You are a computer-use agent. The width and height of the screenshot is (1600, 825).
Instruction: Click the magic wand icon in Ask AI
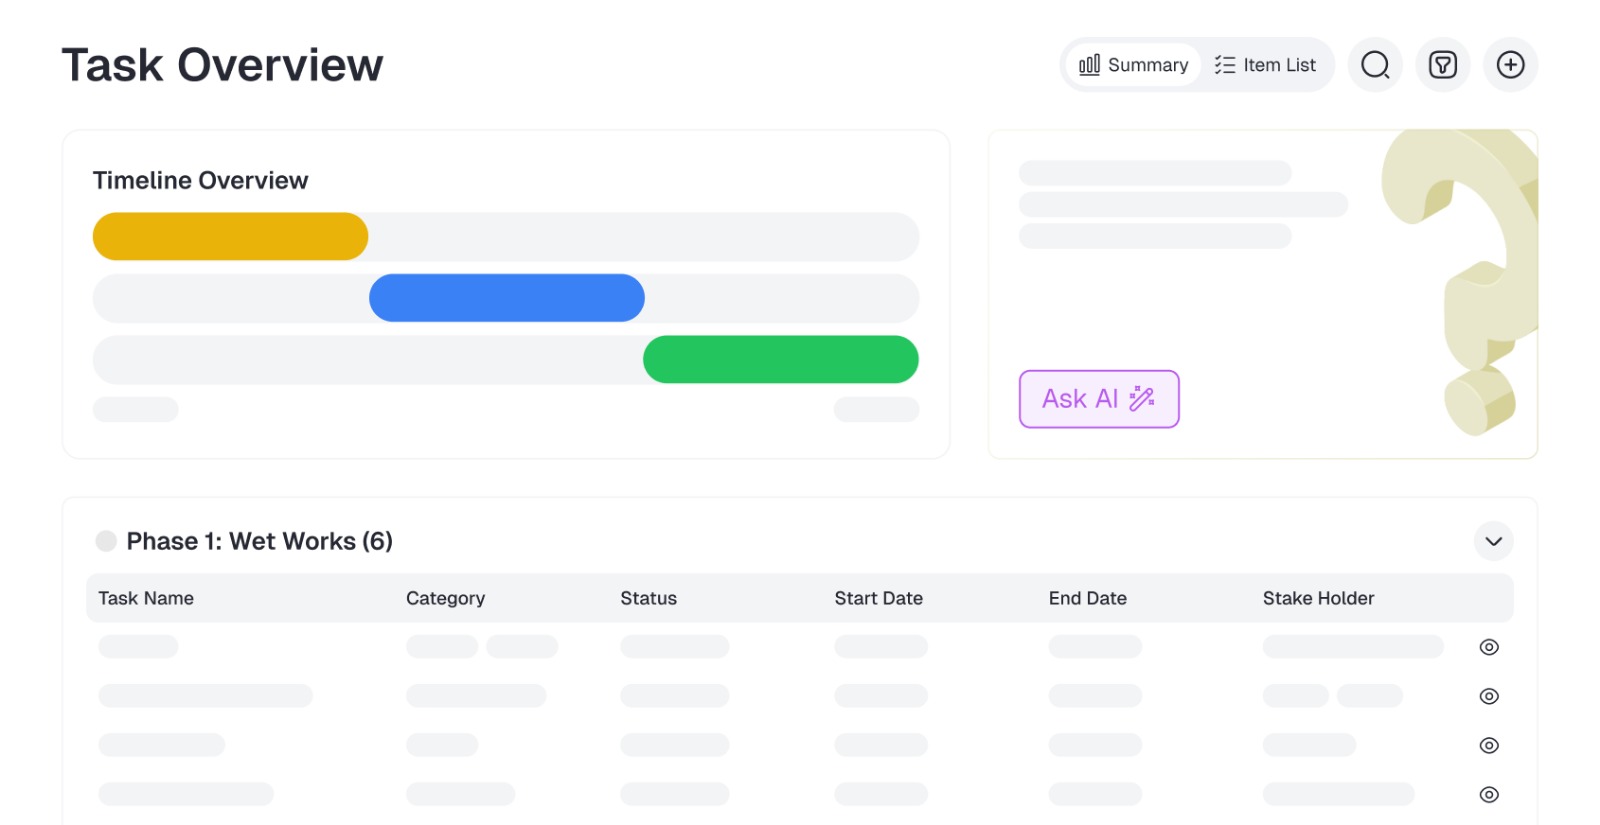[1139, 398]
